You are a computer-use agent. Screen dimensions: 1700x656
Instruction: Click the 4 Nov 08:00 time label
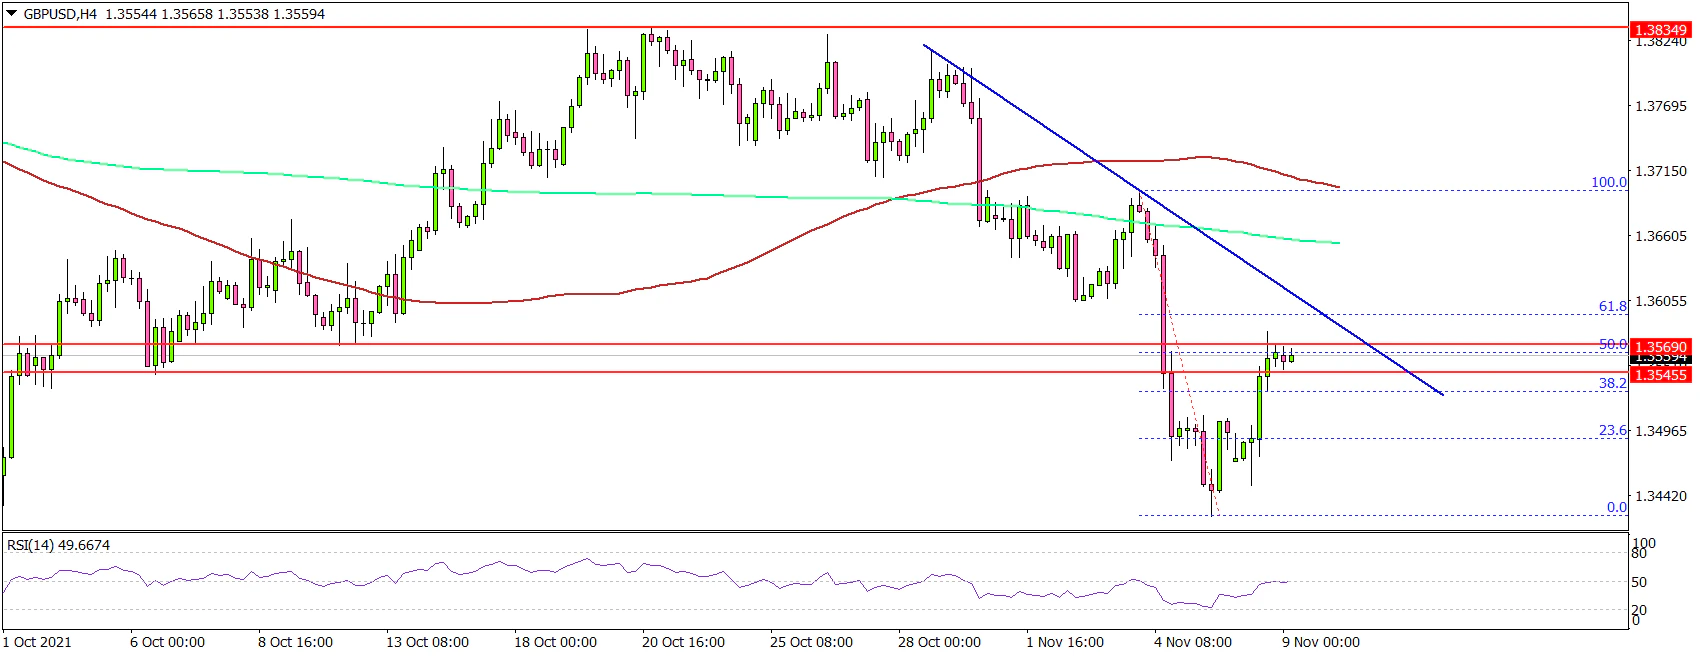[x=1192, y=641]
